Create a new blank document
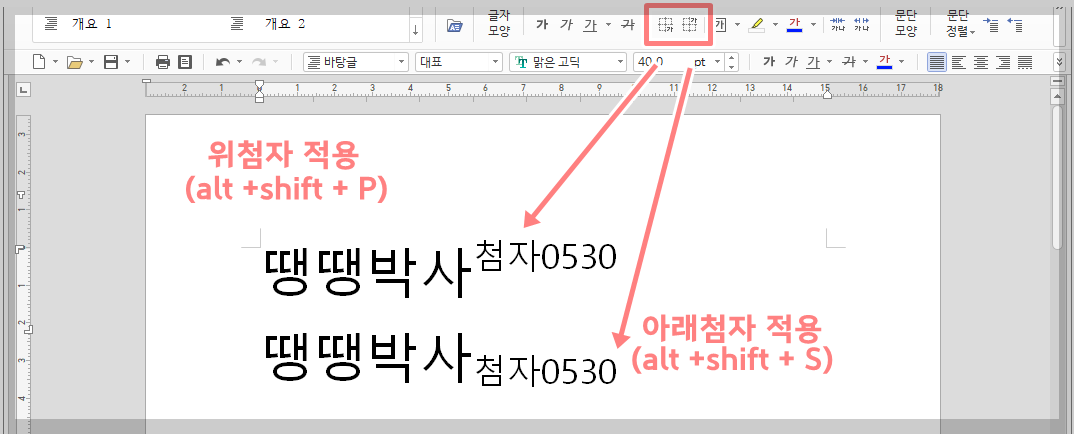Screen dimensions: 1074x434 point(40,62)
